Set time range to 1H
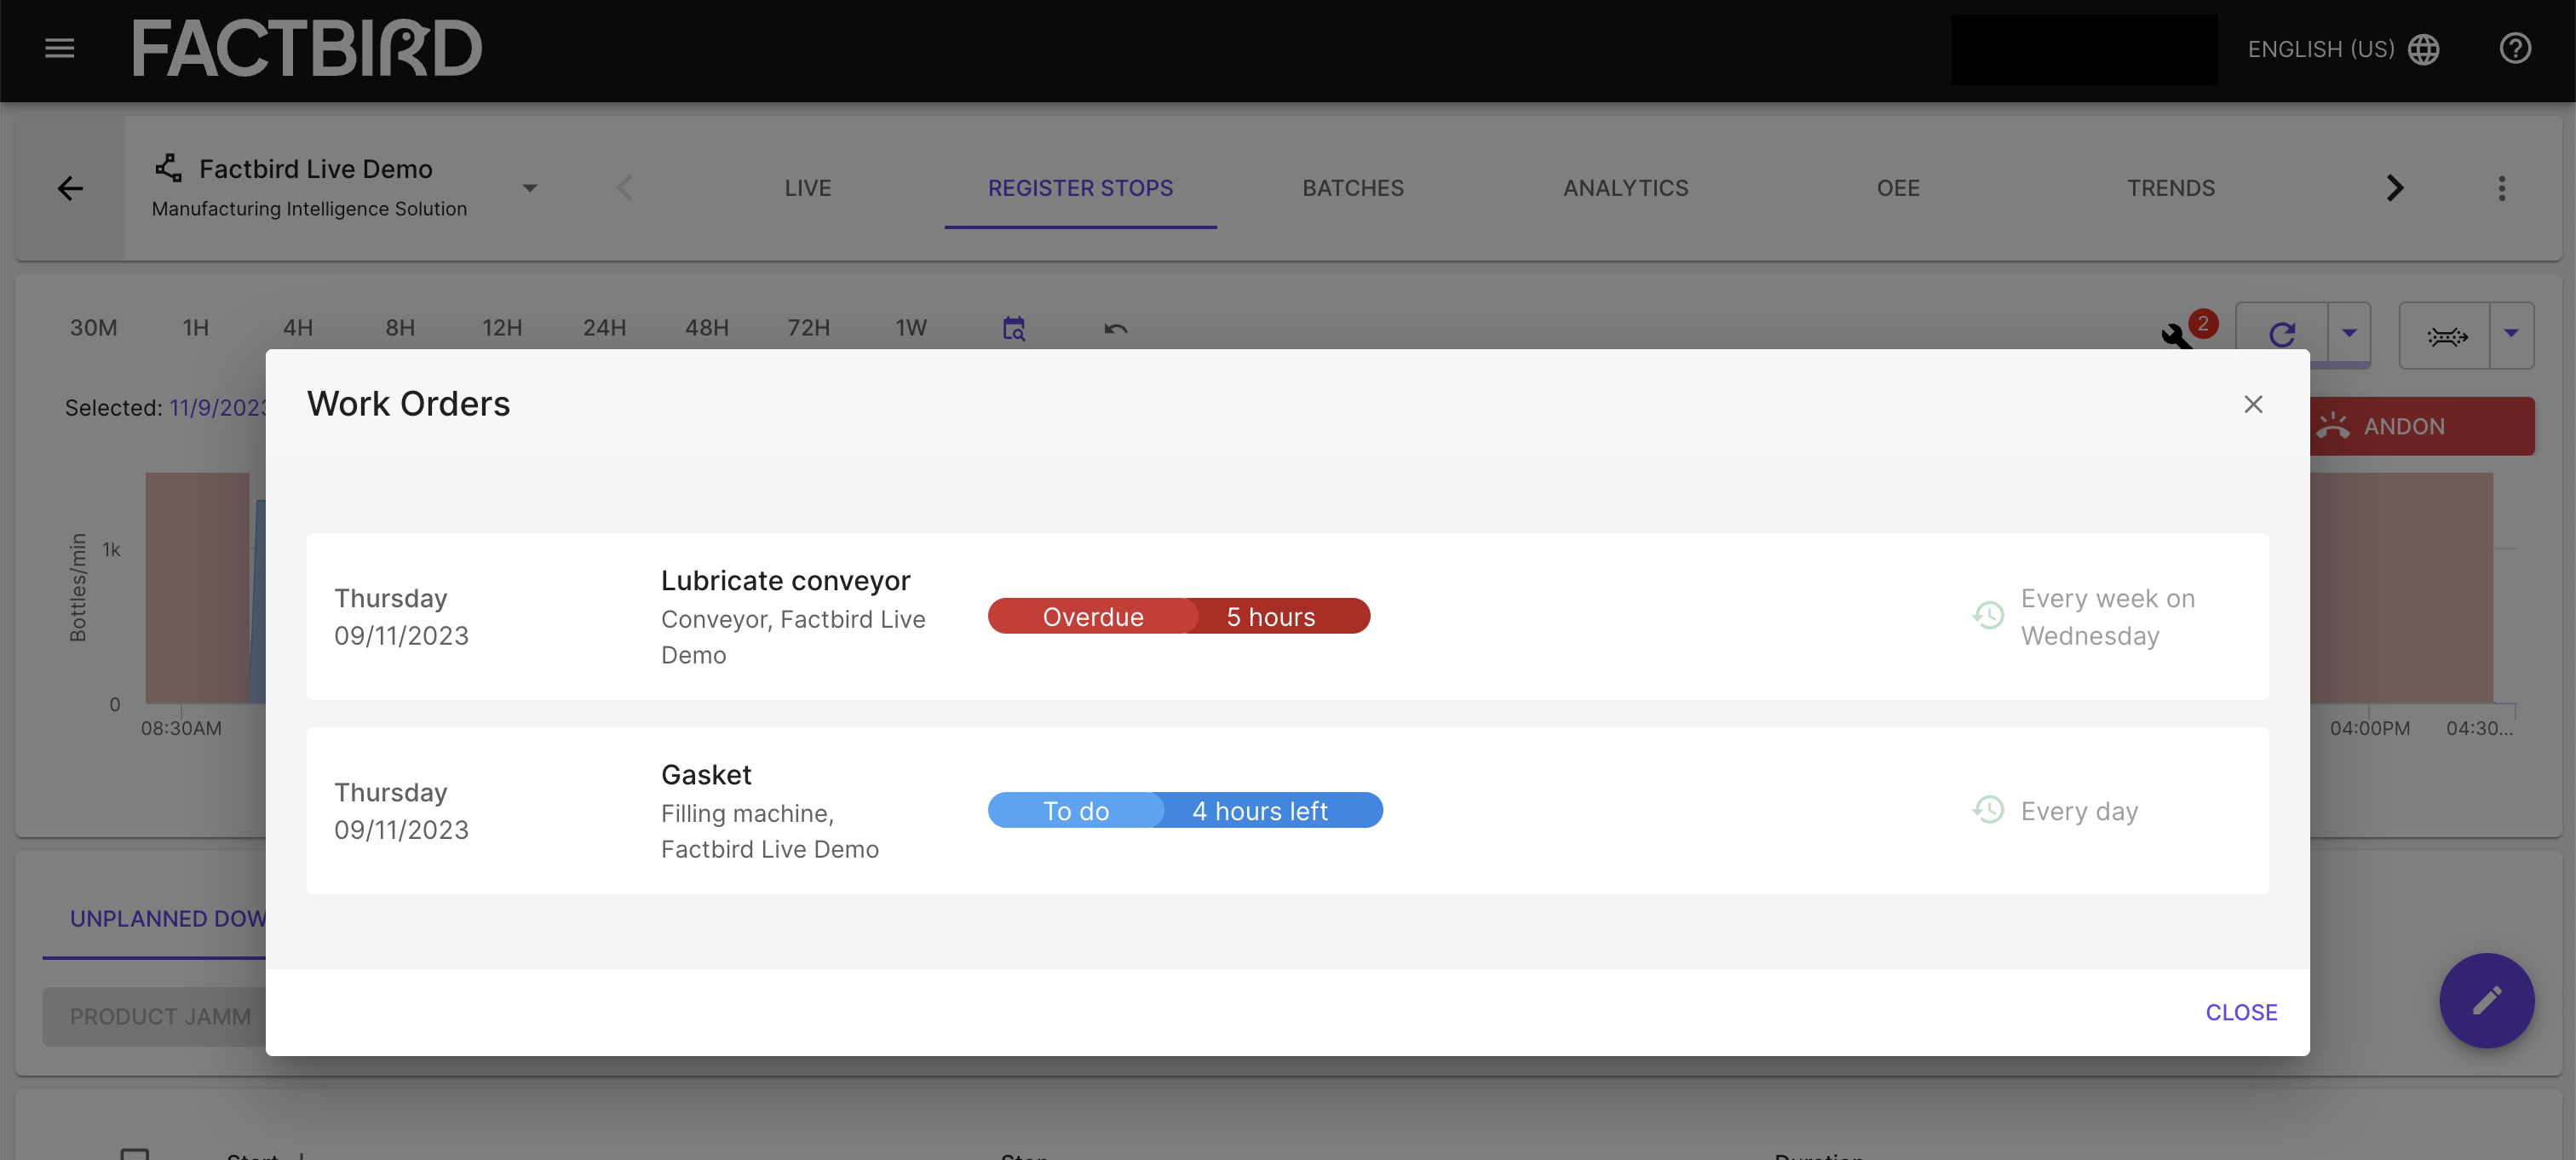This screenshot has height=1160, width=2576. pyautogui.click(x=196, y=328)
